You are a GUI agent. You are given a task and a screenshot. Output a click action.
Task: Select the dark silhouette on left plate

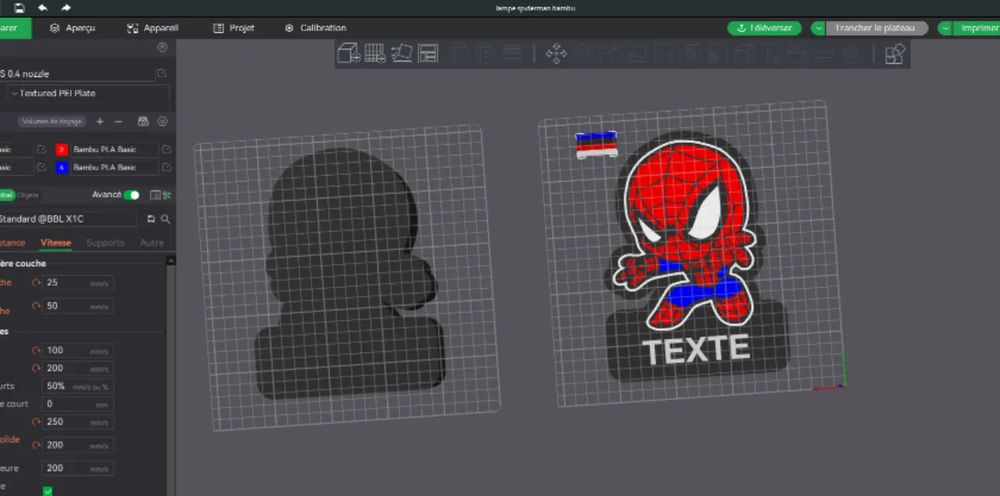[x=349, y=274]
